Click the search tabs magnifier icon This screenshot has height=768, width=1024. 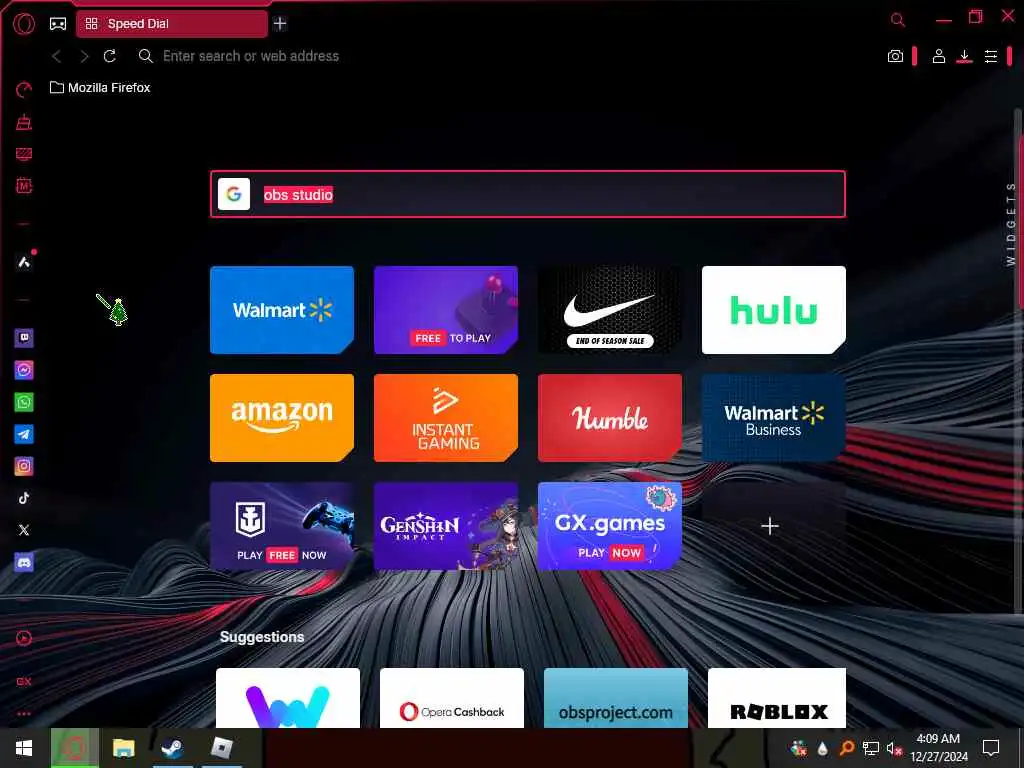point(898,20)
